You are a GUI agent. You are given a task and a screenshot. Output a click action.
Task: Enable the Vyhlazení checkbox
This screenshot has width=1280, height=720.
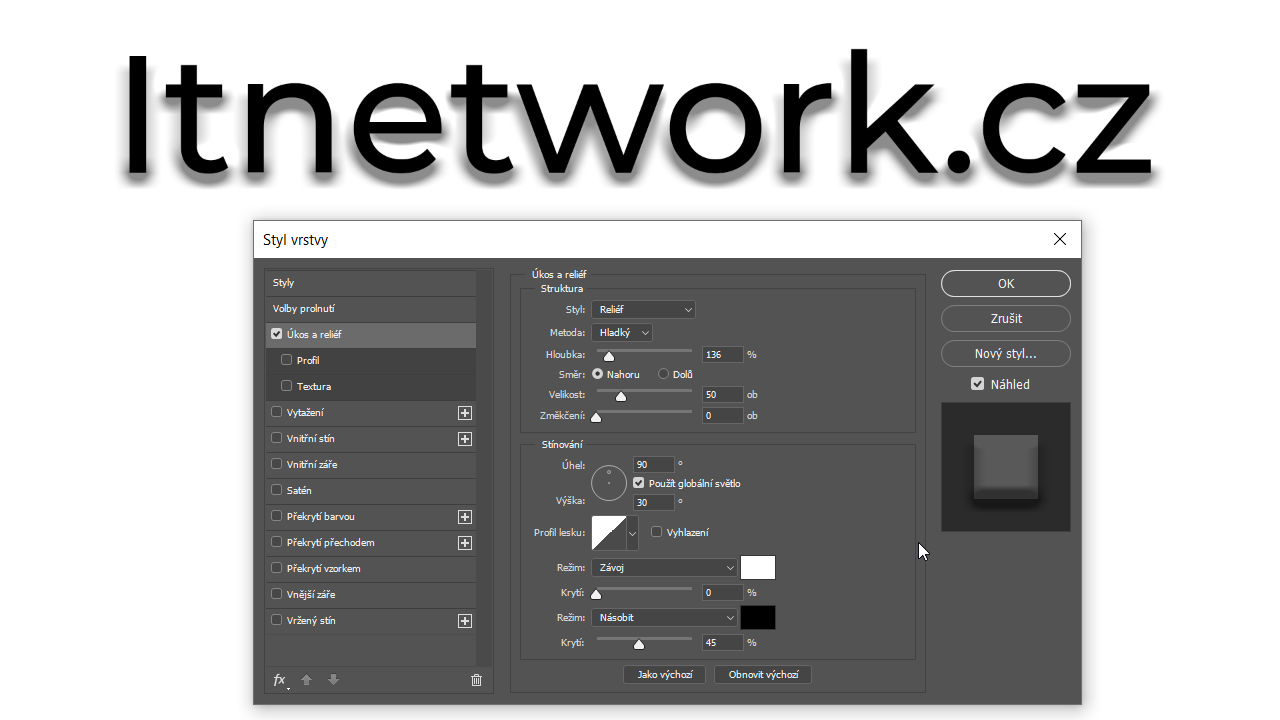point(657,532)
